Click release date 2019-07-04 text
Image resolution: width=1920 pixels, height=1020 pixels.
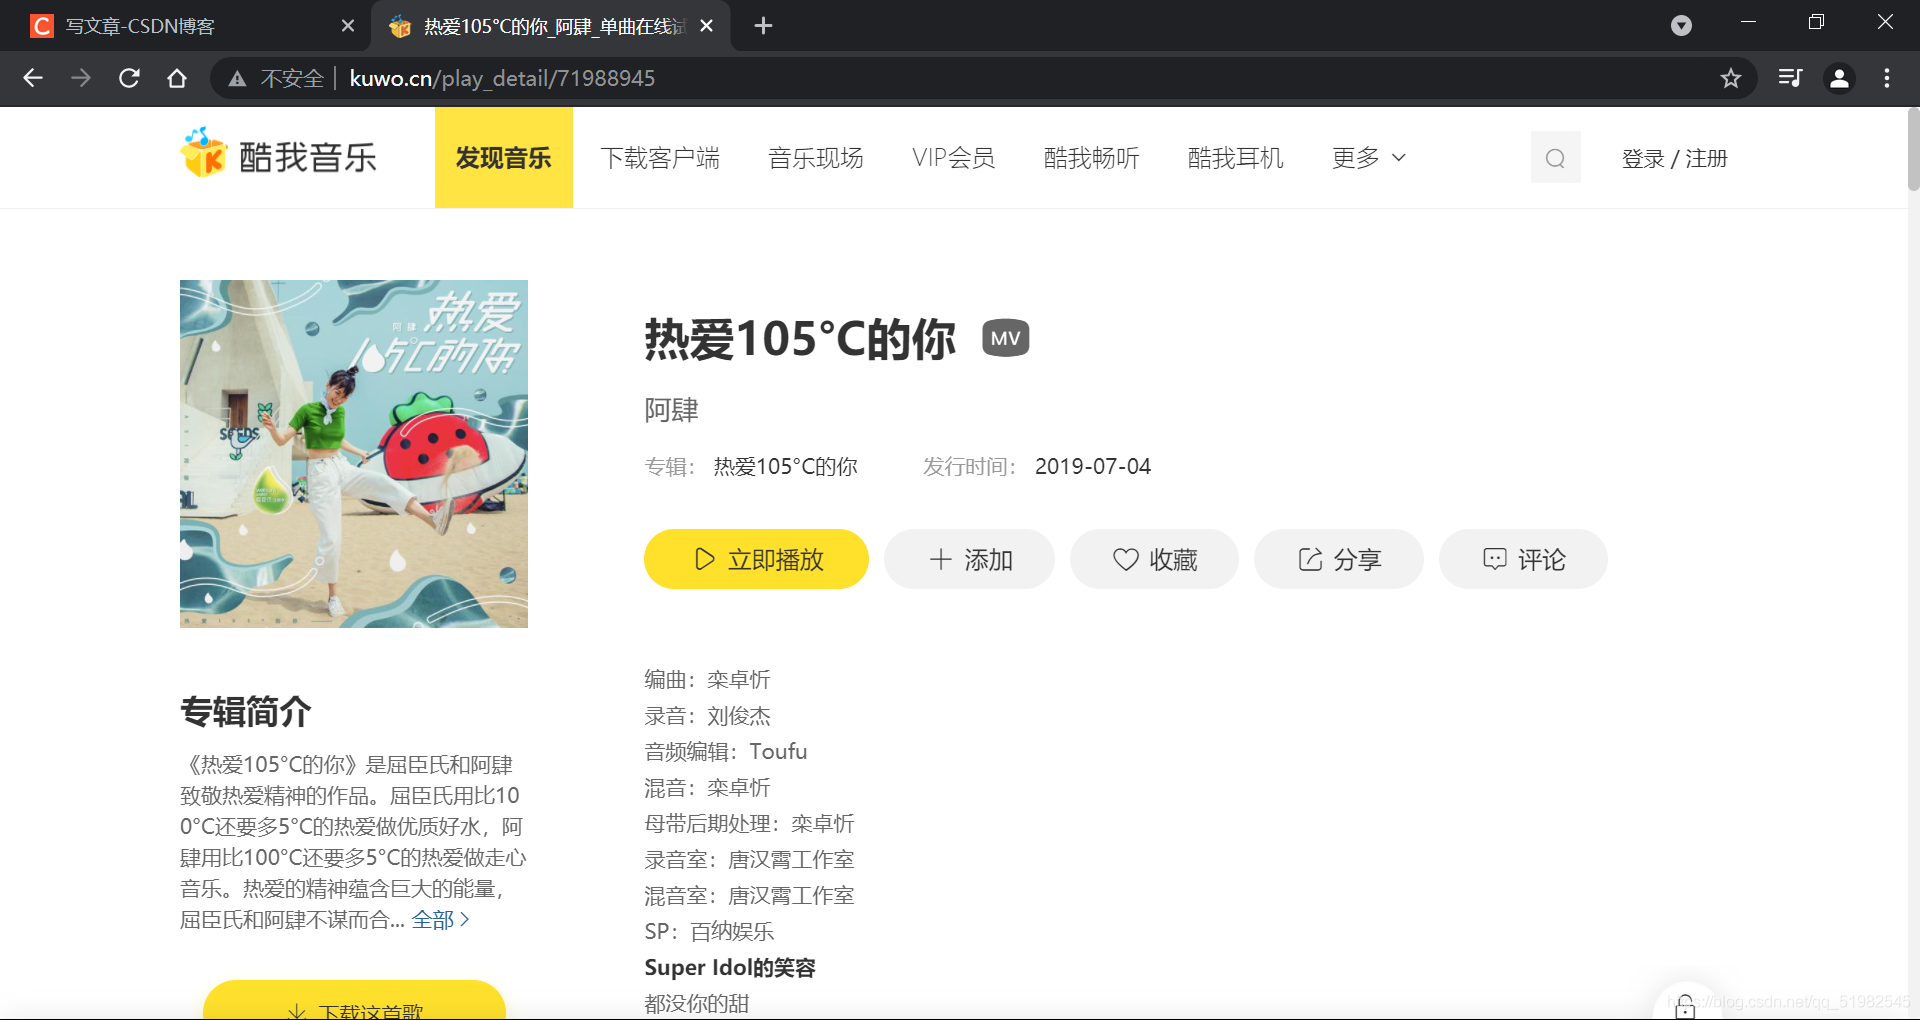[1093, 467]
